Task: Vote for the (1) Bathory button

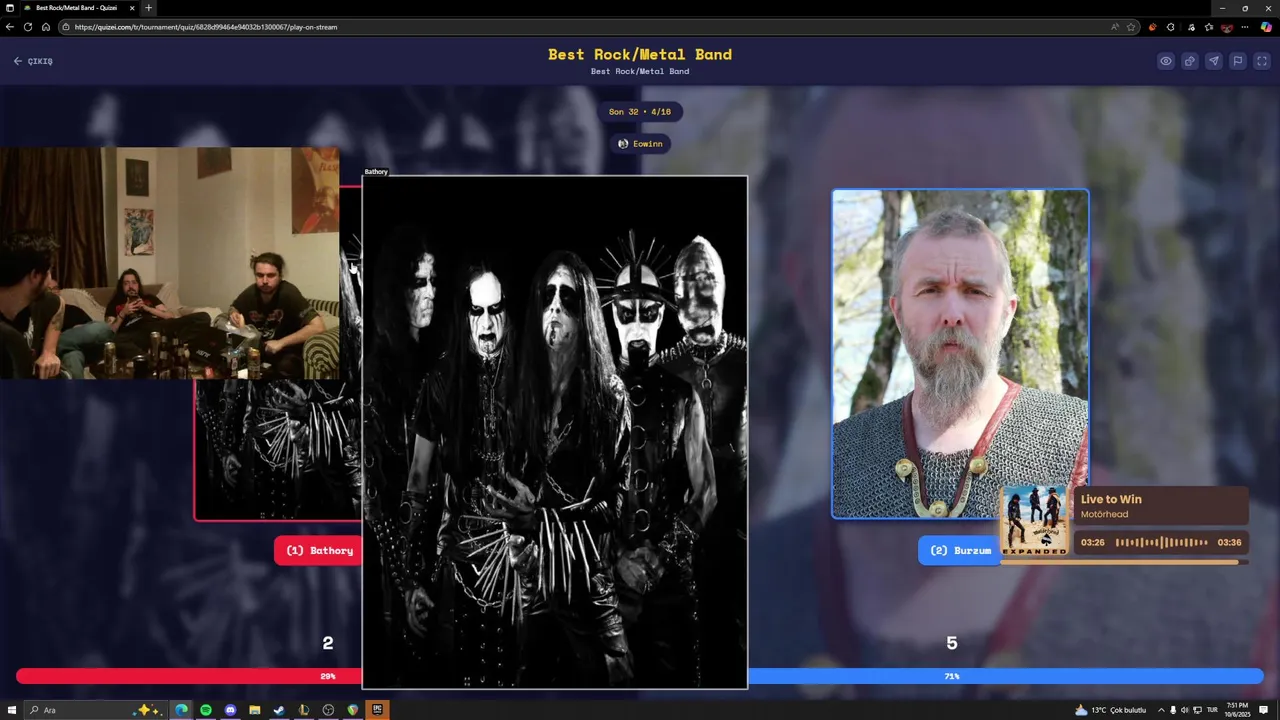Action: coord(318,550)
